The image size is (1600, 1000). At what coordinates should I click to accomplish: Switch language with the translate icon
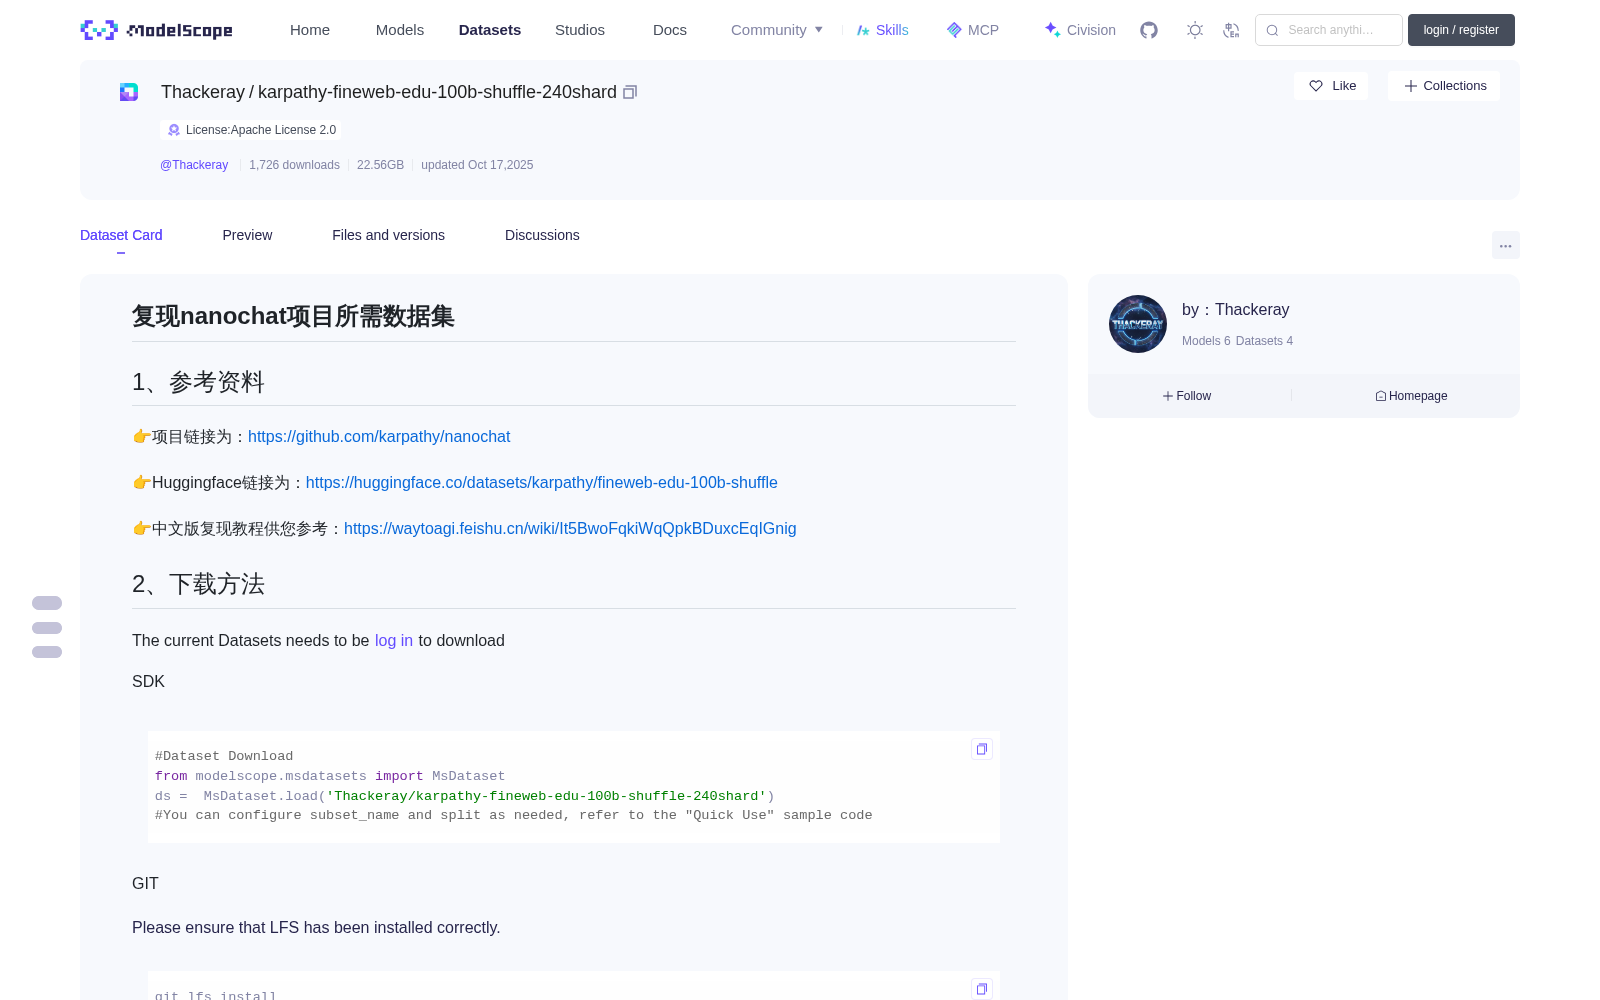(x=1231, y=30)
